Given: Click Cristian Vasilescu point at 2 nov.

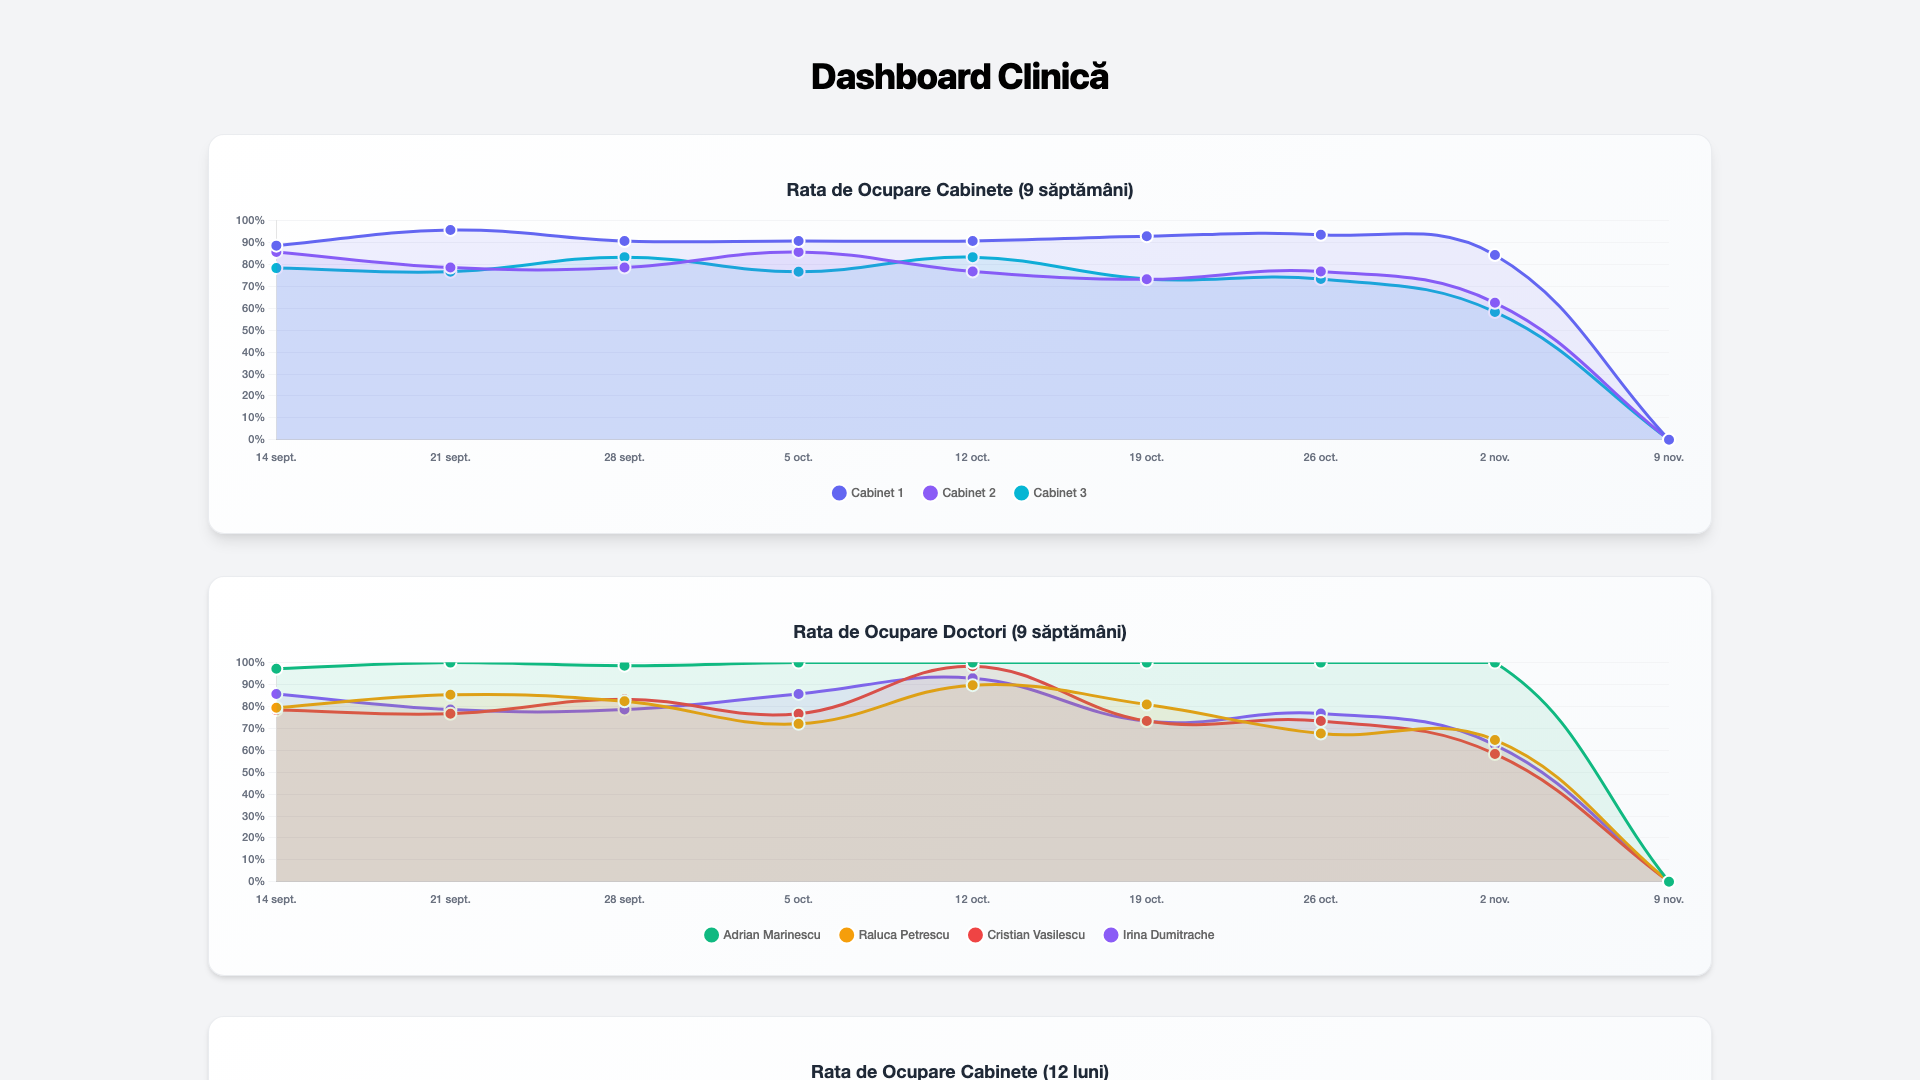Looking at the screenshot, I should coord(1495,754).
